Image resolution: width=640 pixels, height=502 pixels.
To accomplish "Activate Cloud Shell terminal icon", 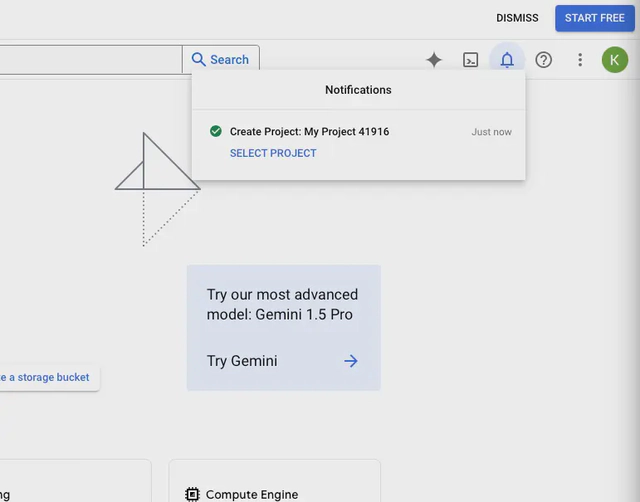I will pos(470,60).
